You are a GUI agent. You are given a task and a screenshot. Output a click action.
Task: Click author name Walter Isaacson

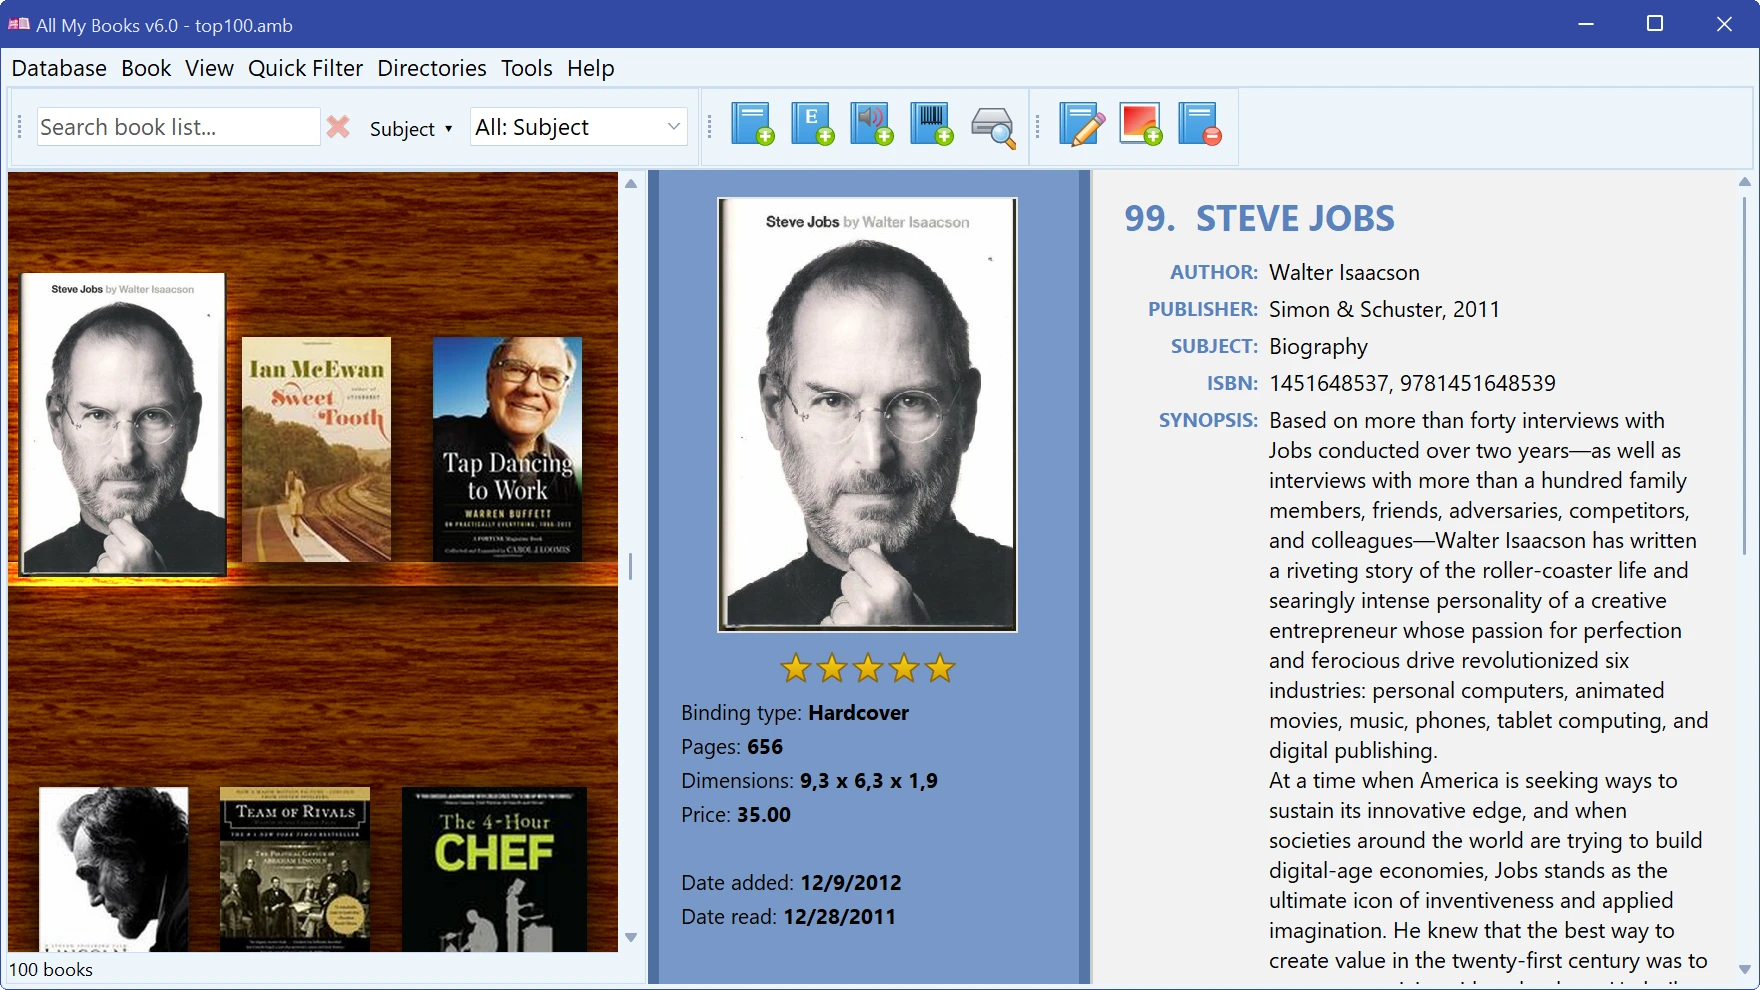(1344, 272)
